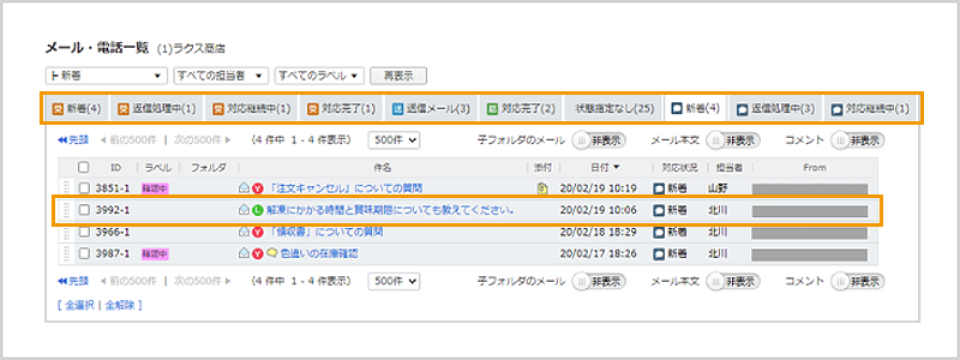Click pink 確認中 label in row 3987-1

[154, 253]
